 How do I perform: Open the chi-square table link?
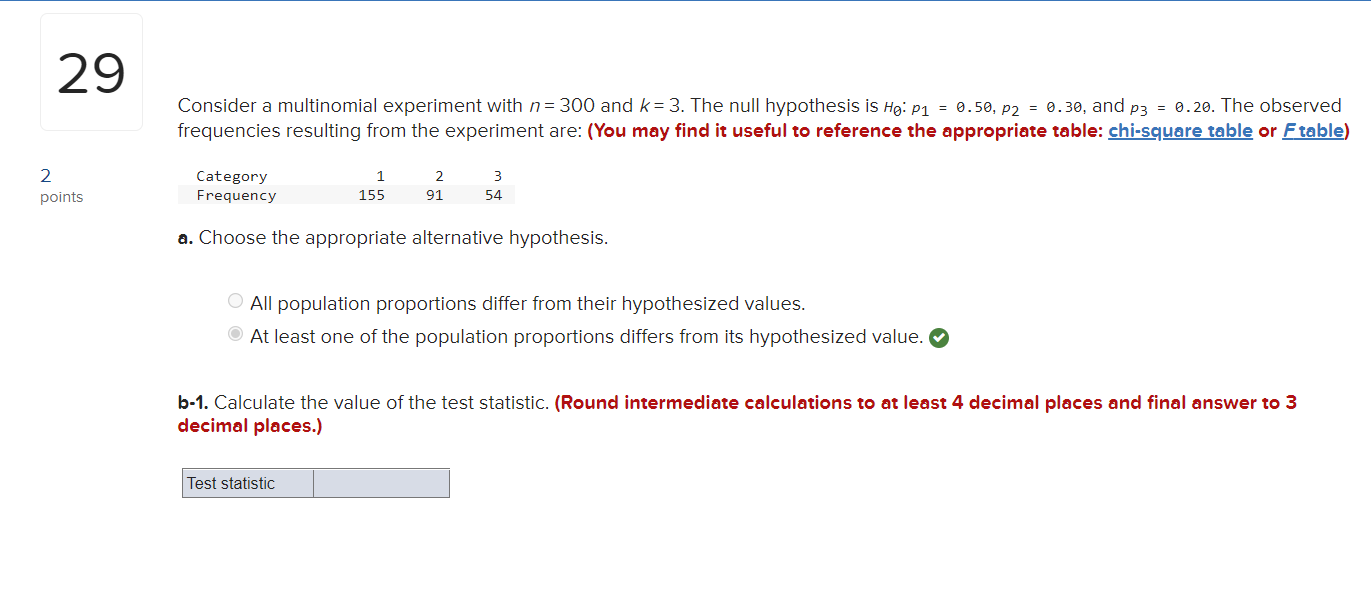tap(1180, 130)
